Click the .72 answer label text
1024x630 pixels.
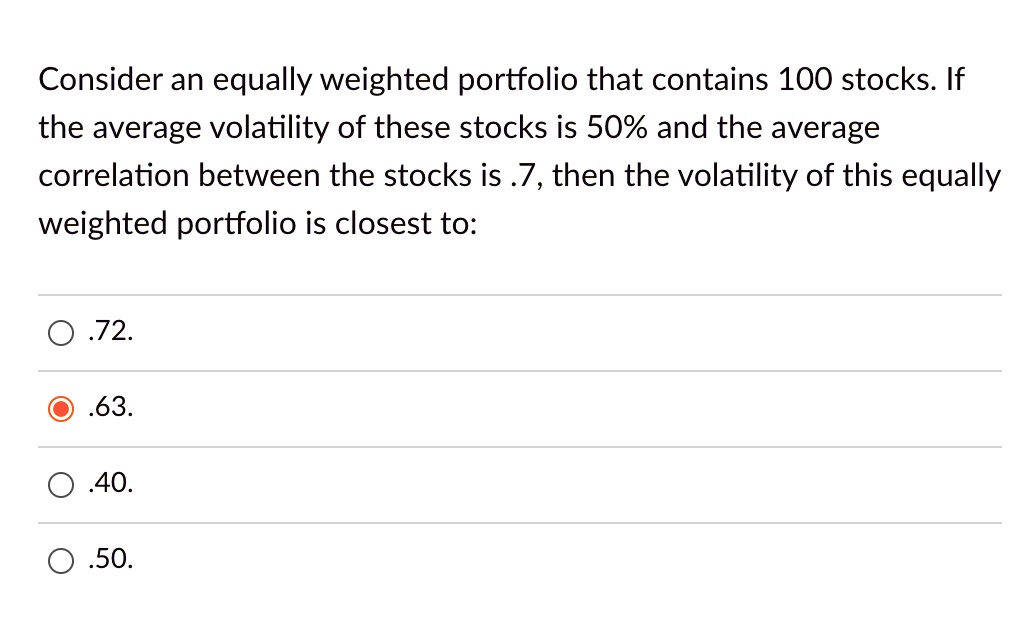point(110,331)
